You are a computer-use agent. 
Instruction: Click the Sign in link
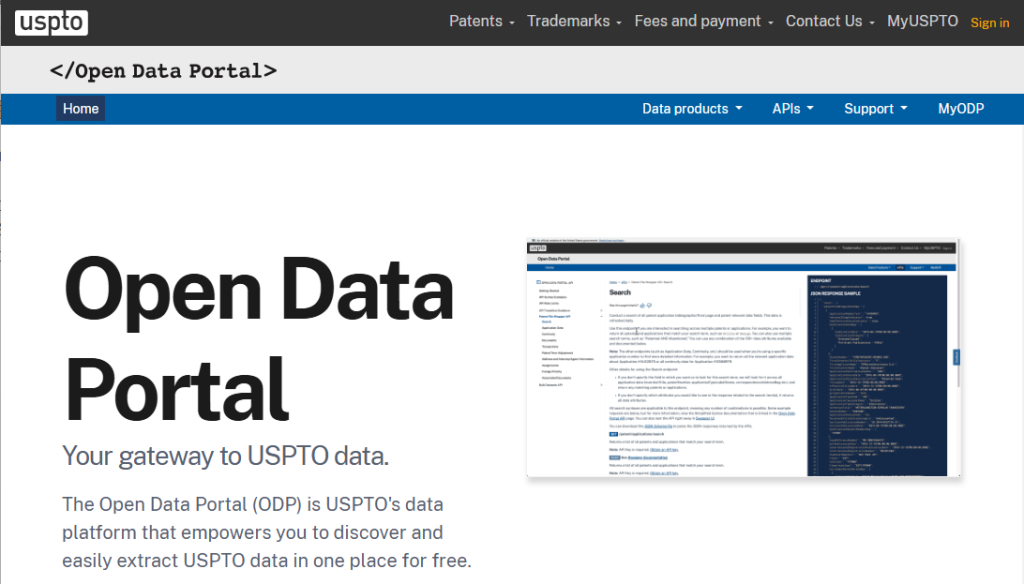(x=989, y=23)
